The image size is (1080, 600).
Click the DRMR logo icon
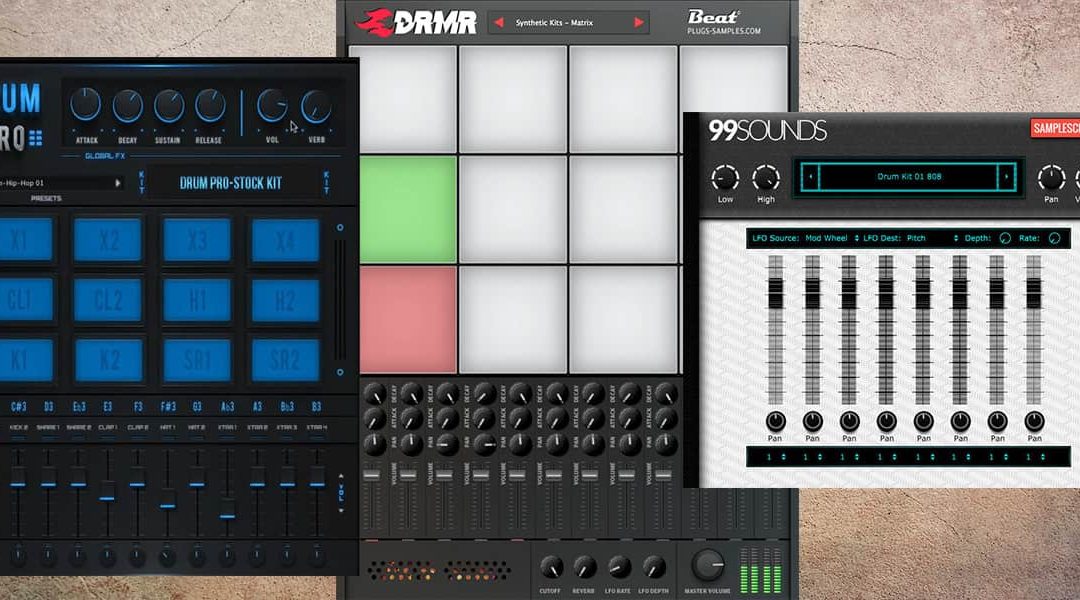pyautogui.click(x=374, y=21)
